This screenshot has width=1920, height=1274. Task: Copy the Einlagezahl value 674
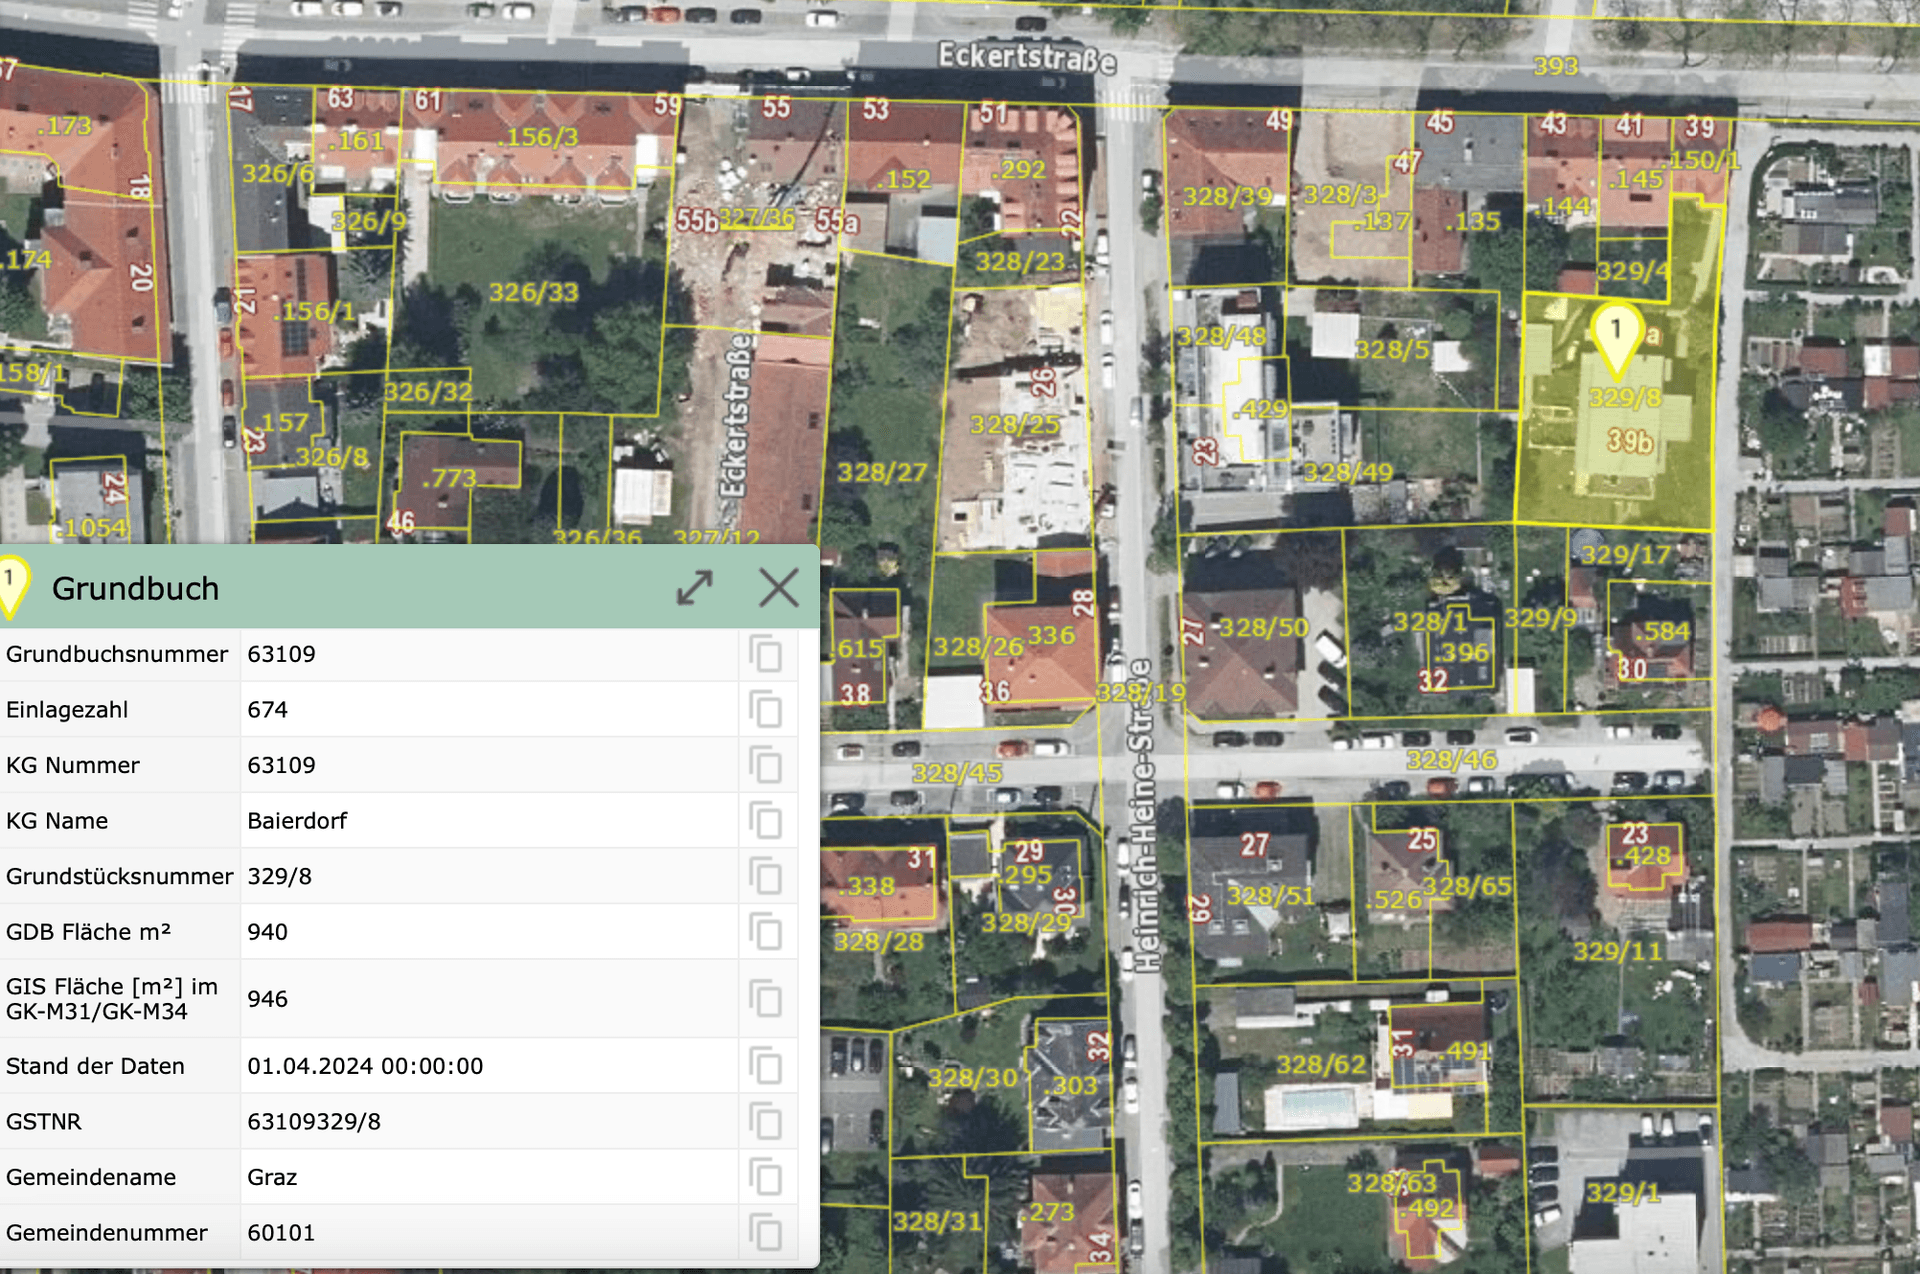(766, 710)
